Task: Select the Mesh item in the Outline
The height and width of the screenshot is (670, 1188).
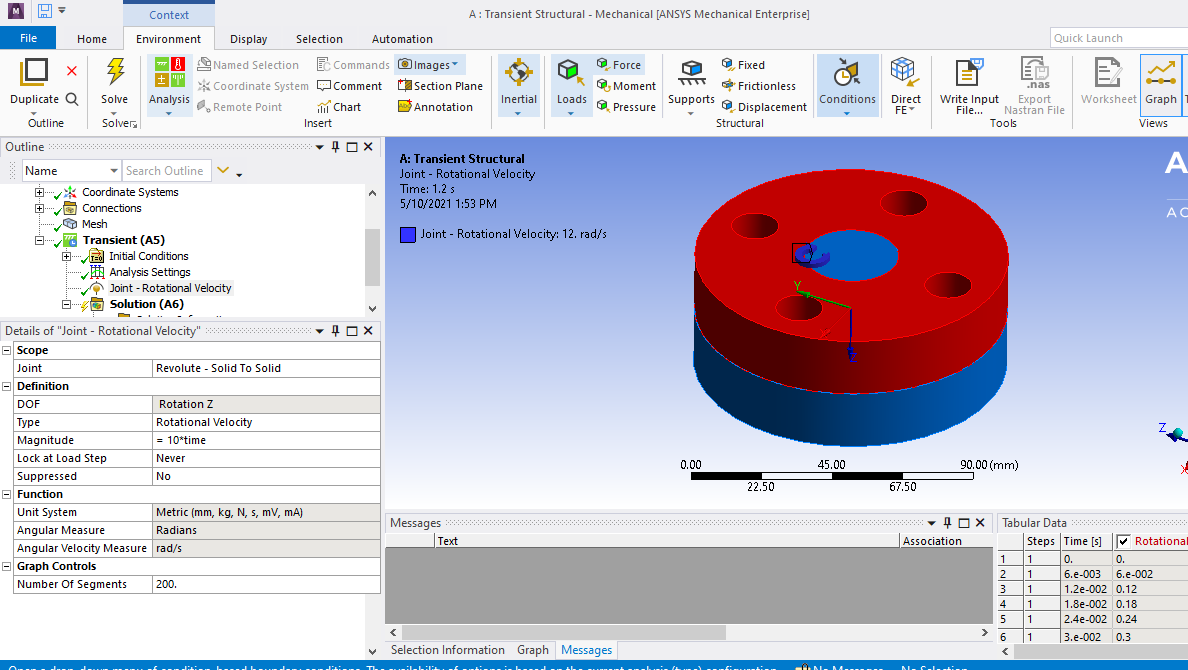Action: [x=95, y=224]
